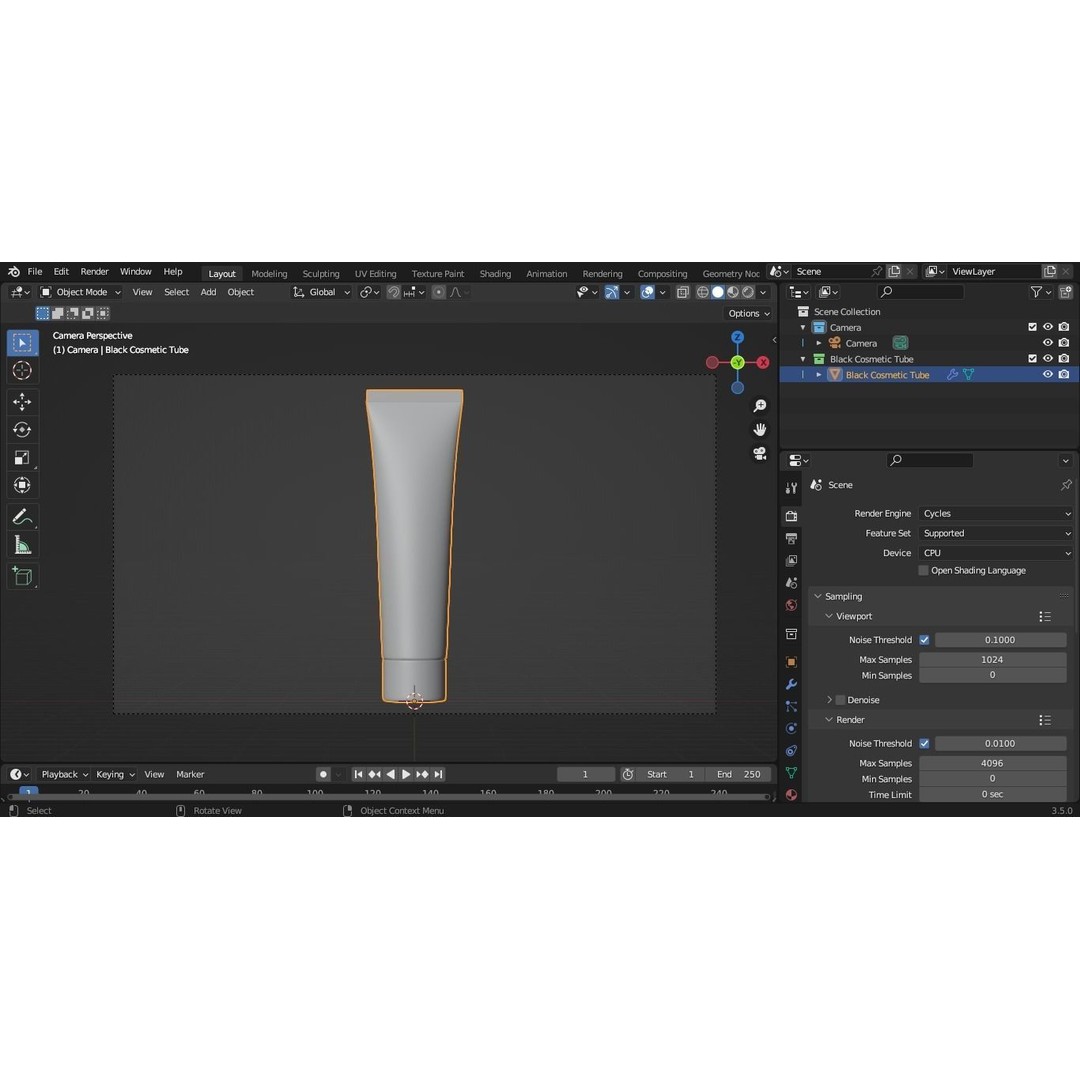Select the Move tool

[22, 402]
